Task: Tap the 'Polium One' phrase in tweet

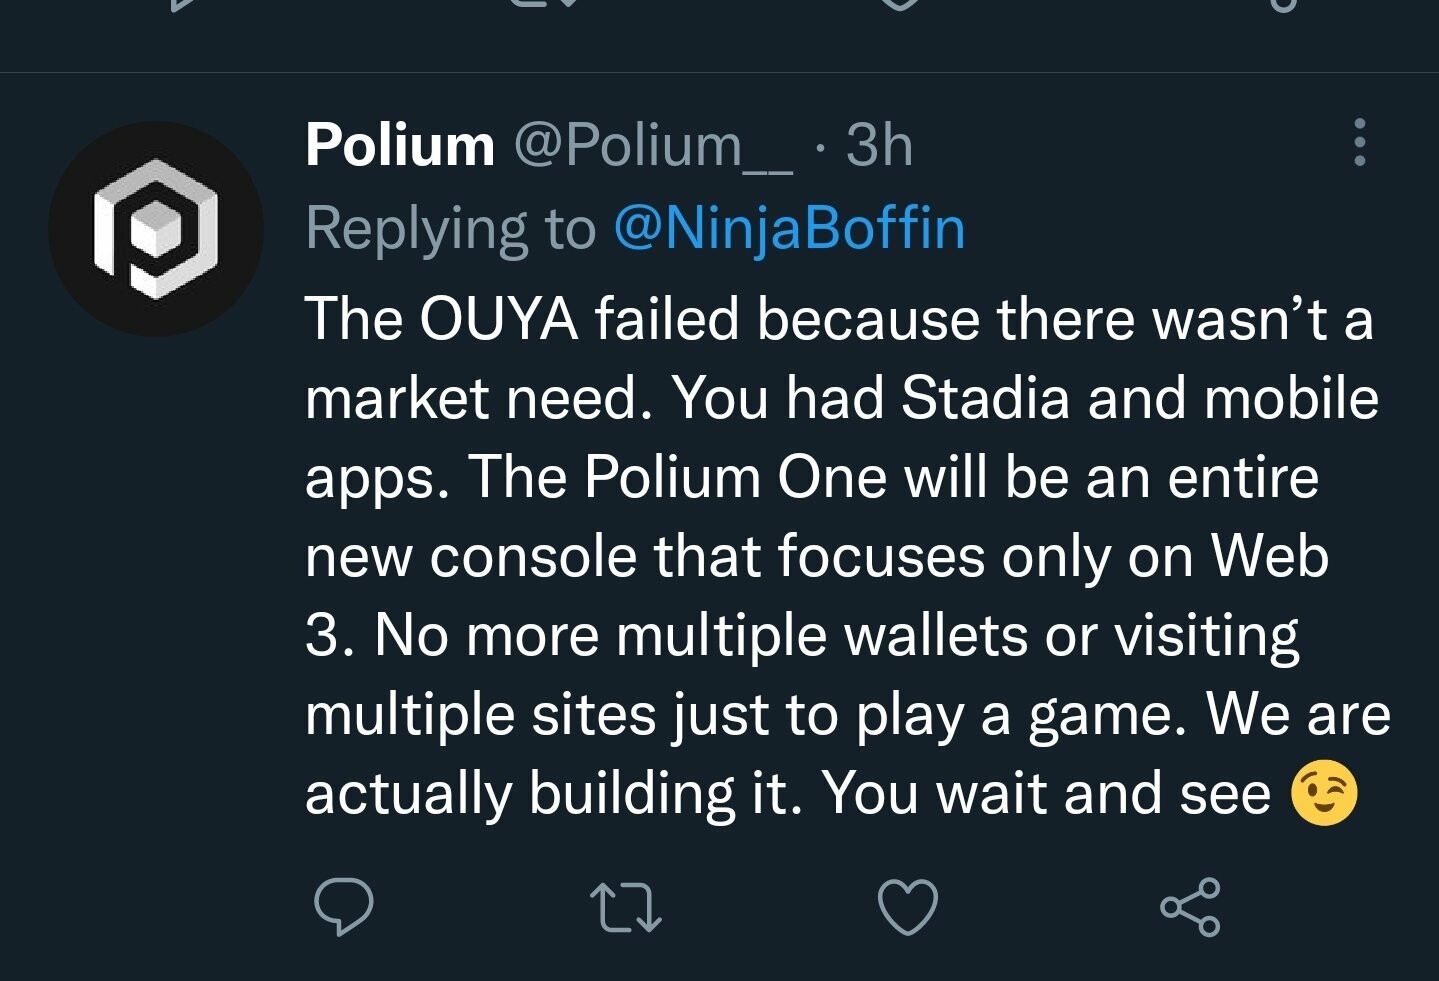Action: 735,477
